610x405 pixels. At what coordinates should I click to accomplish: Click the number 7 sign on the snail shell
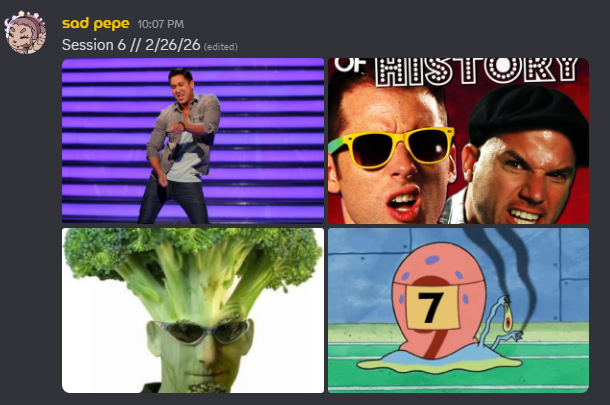point(432,307)
